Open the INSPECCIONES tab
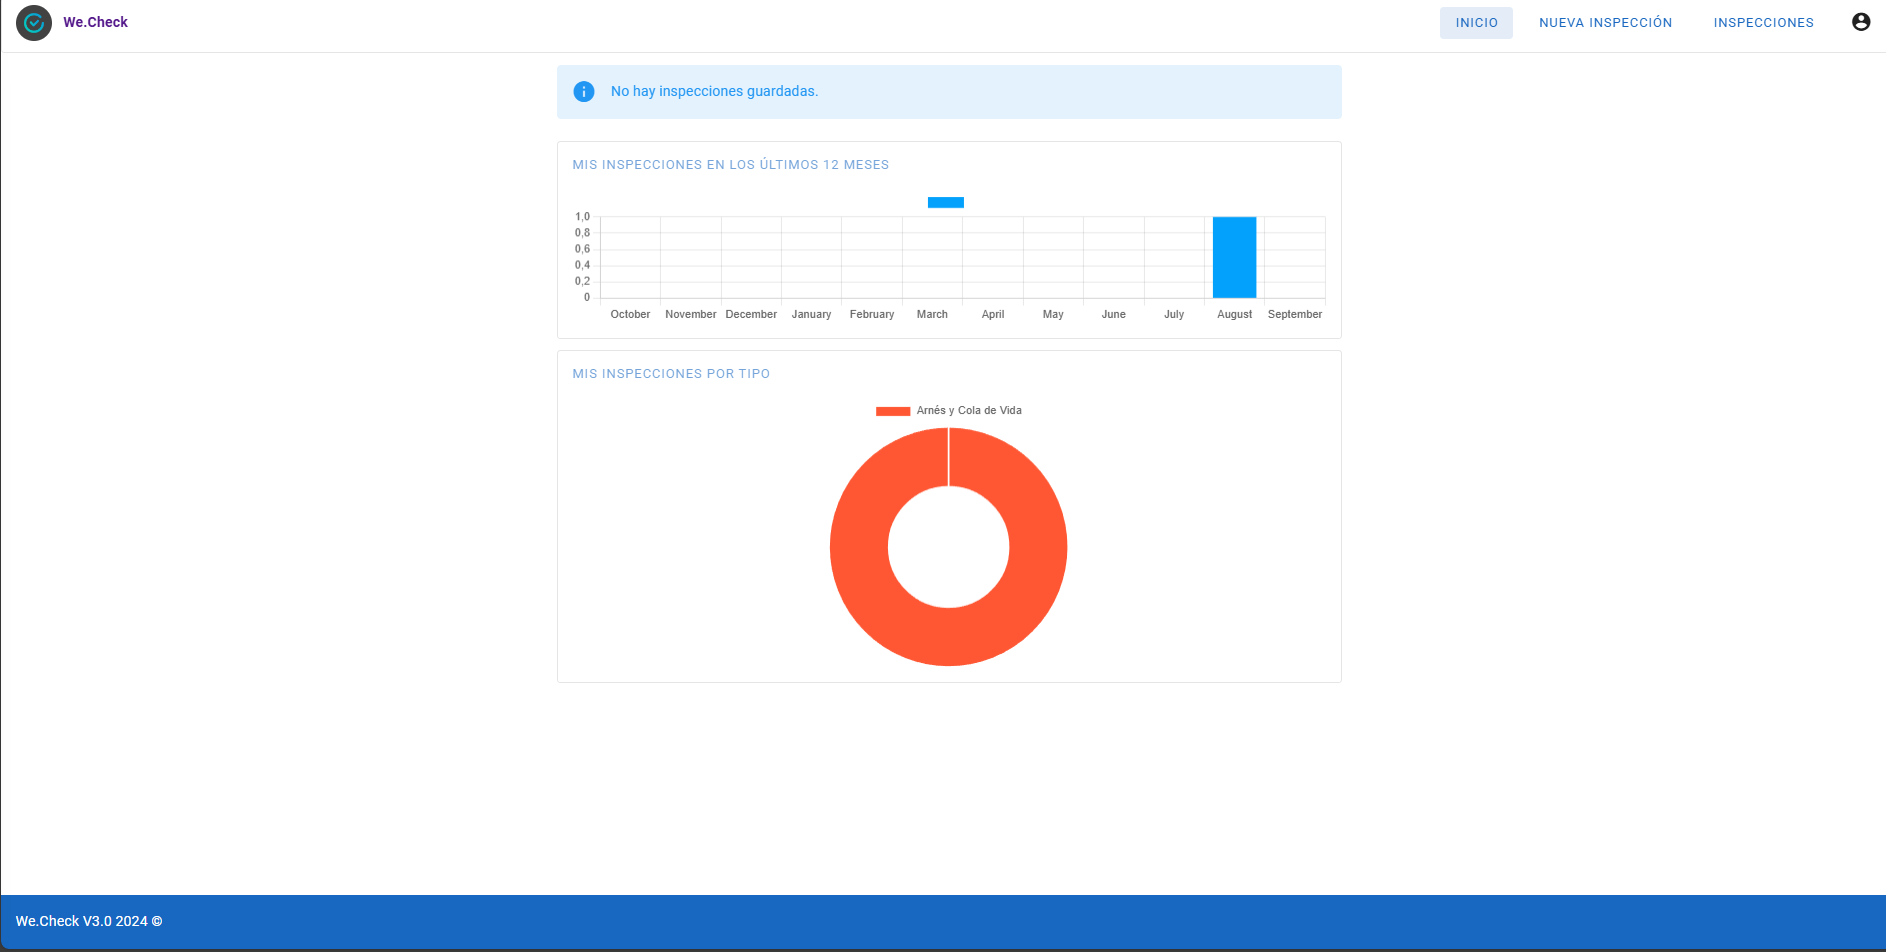 click(x=1763, y=23)
